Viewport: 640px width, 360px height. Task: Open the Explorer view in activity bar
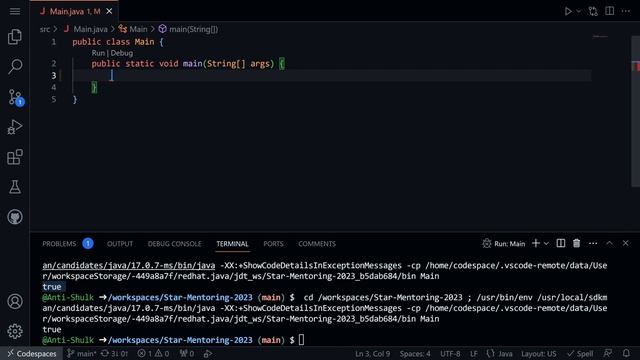coord(15,37)
